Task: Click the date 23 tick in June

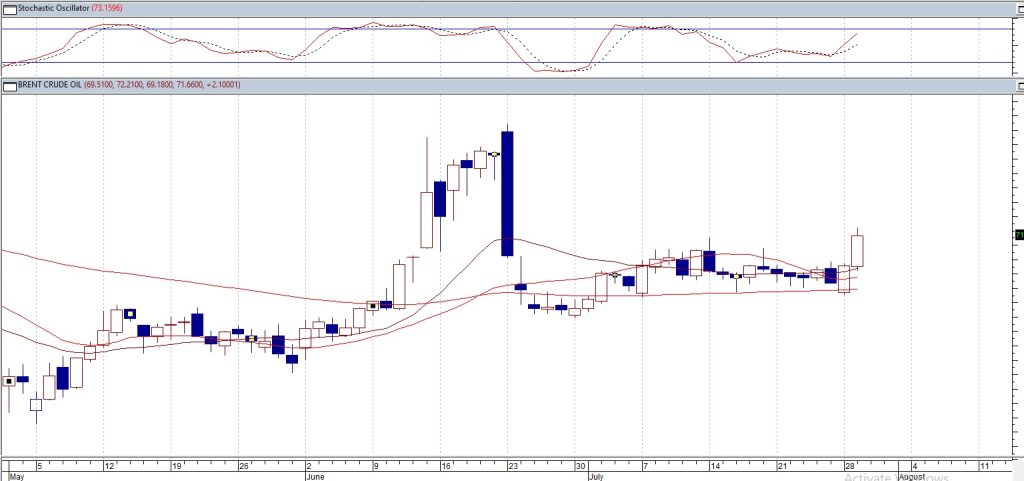Action: coord(511,466)
